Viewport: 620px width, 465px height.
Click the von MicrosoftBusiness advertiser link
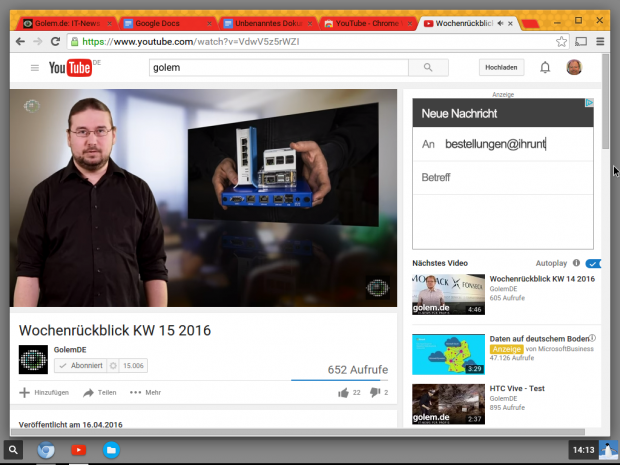(x=560, y=349)
